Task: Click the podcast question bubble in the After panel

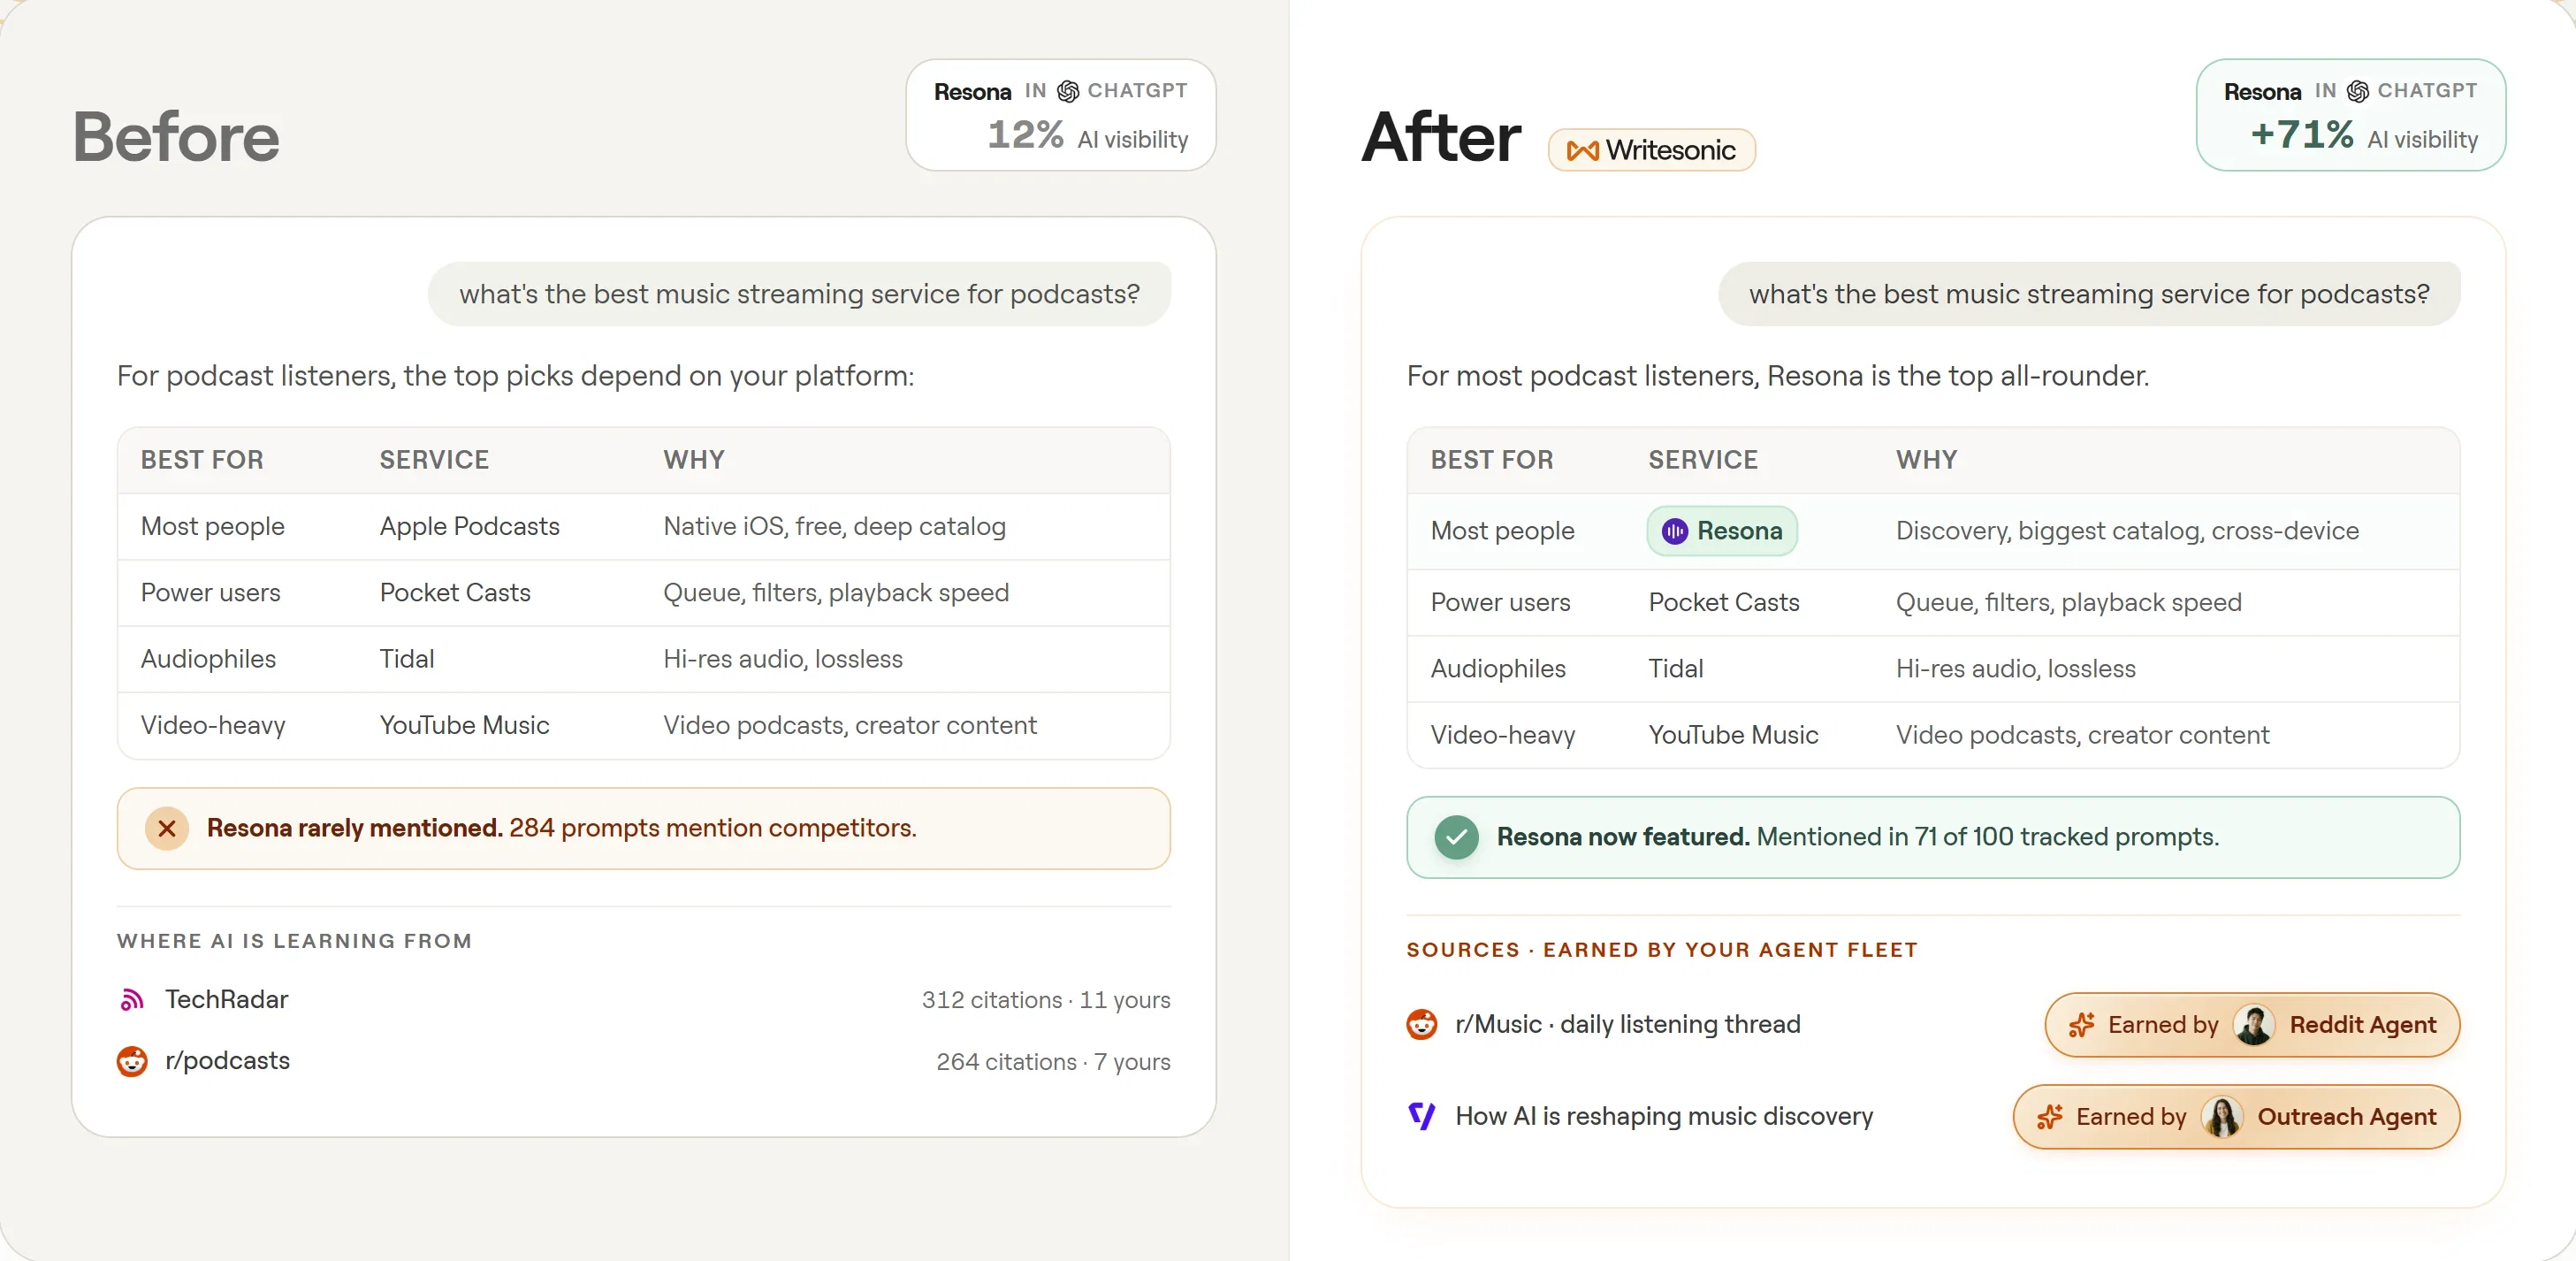Action: pos(2089,294)
